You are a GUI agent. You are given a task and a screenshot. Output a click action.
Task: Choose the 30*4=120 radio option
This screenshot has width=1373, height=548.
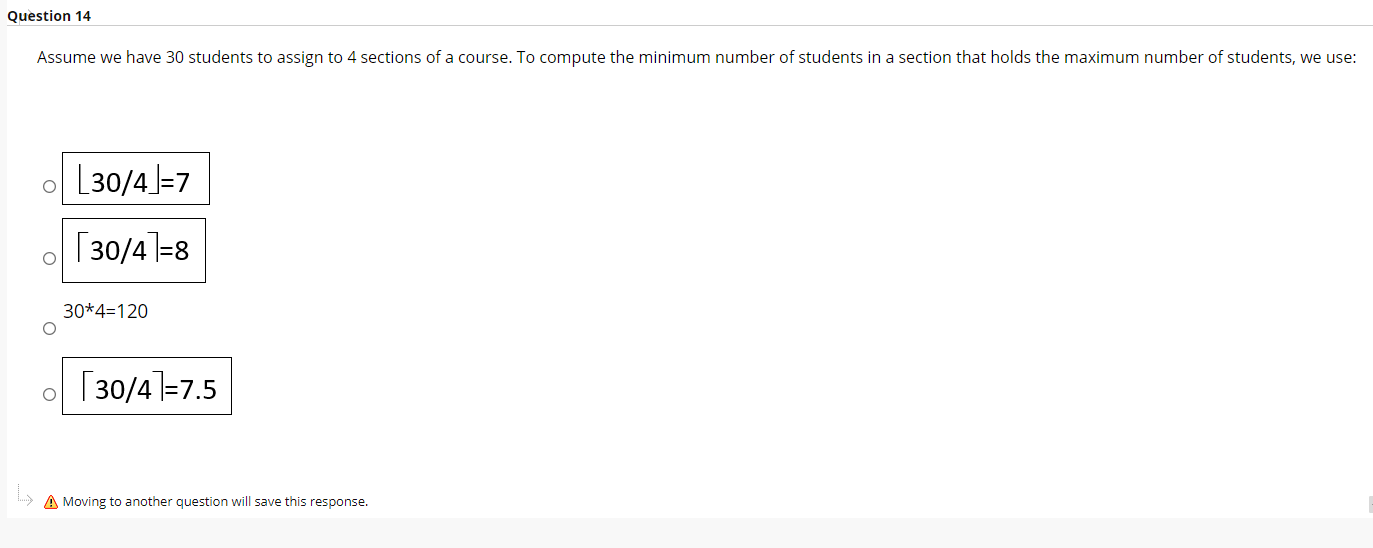(48, 329)
